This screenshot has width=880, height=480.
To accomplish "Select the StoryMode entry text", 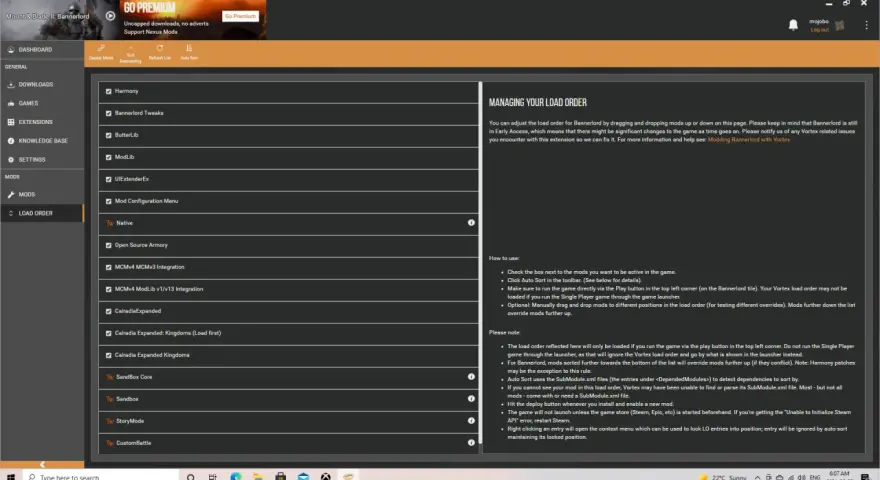I will point(130,421).
